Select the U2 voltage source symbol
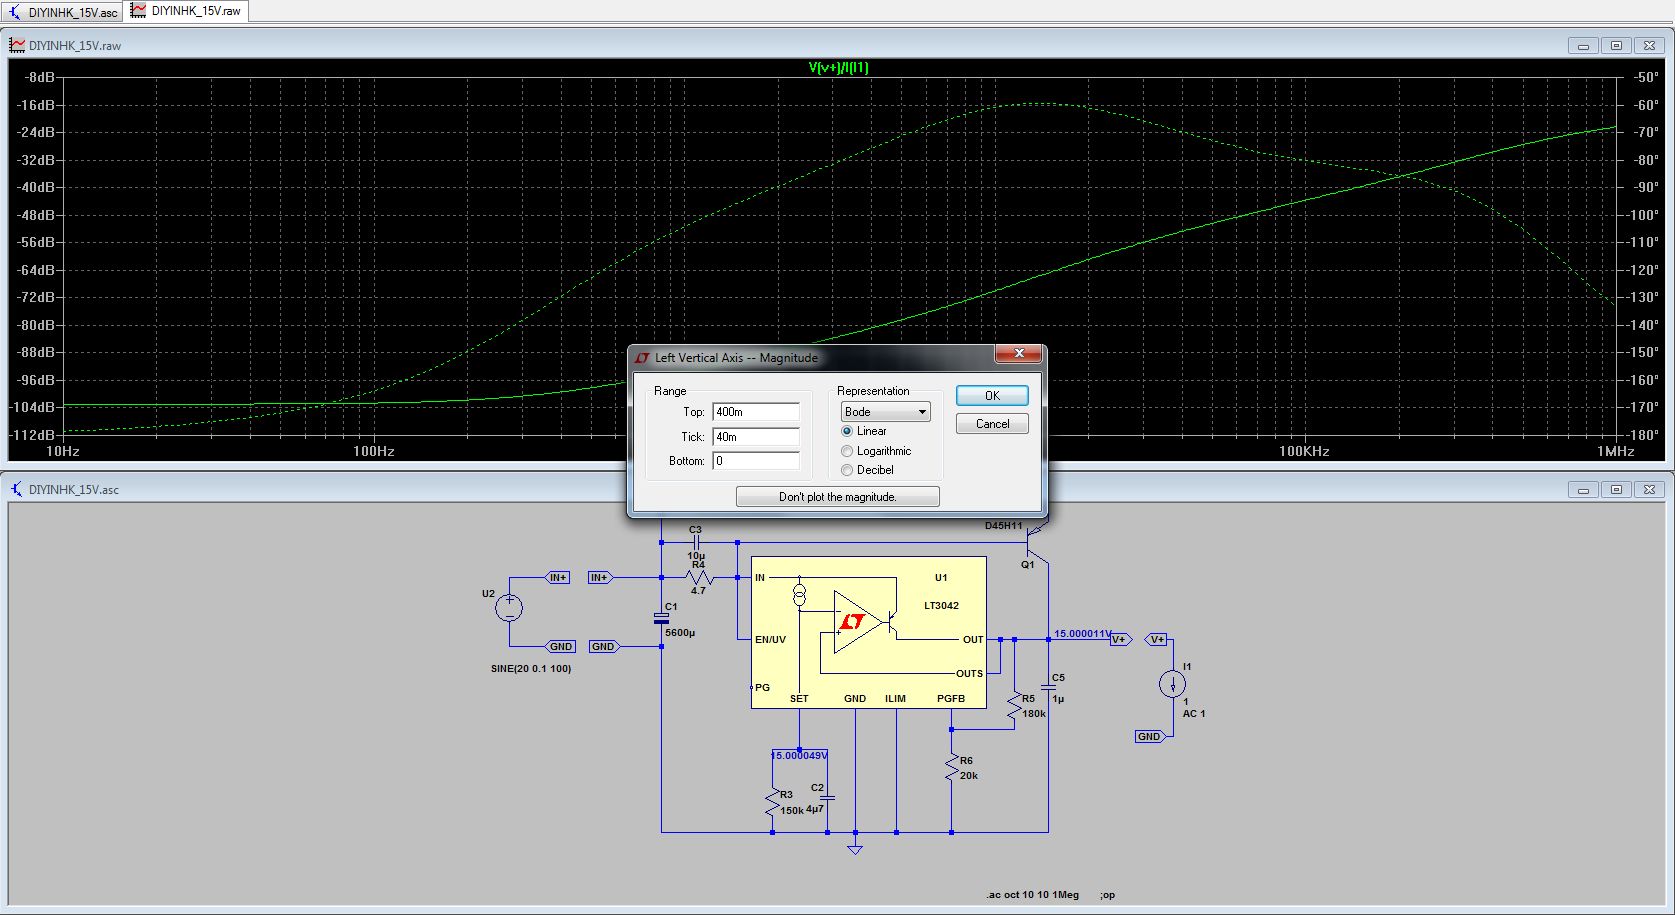Viewport: 1675px width, 915px height. click(x=510, y=607)
